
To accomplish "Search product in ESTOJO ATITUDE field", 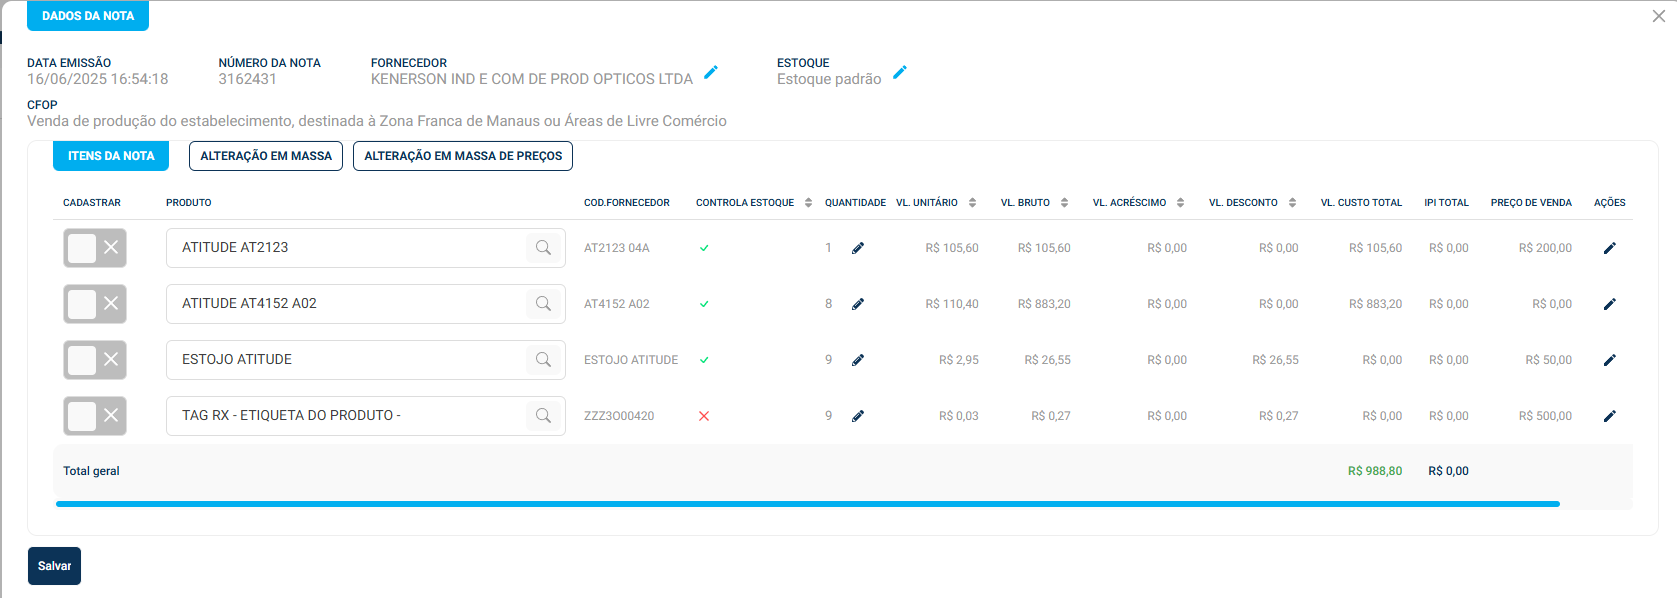I will 543,360.
